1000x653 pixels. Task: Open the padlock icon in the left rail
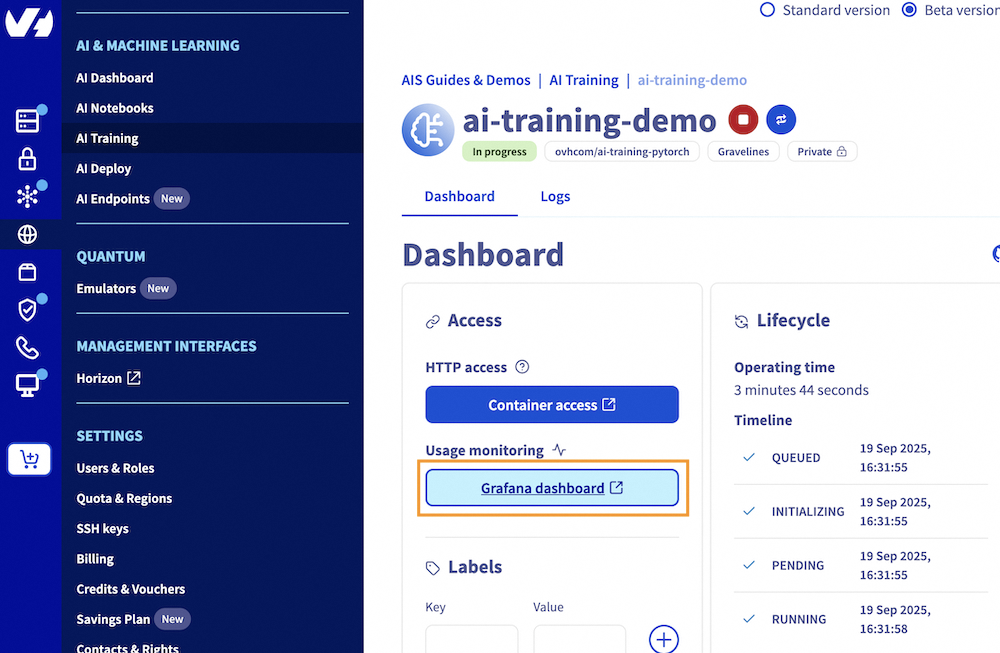(28, 159)
